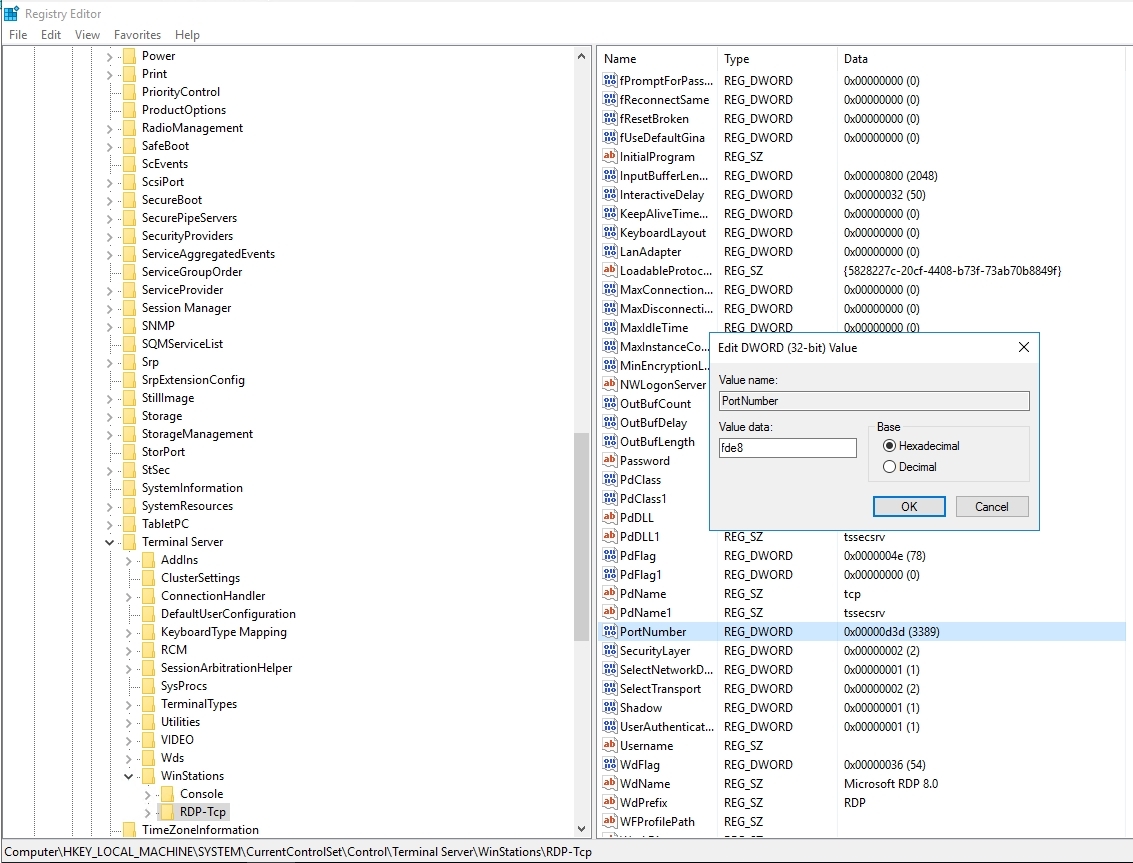Click the string icon beside WdName

pyautogui.click(x=609, y=784)
